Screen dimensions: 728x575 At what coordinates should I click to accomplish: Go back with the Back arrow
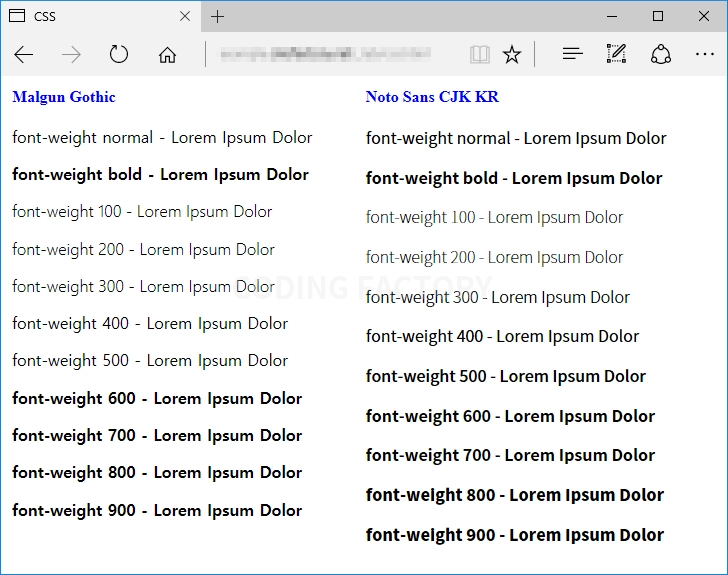click(24, 55)
